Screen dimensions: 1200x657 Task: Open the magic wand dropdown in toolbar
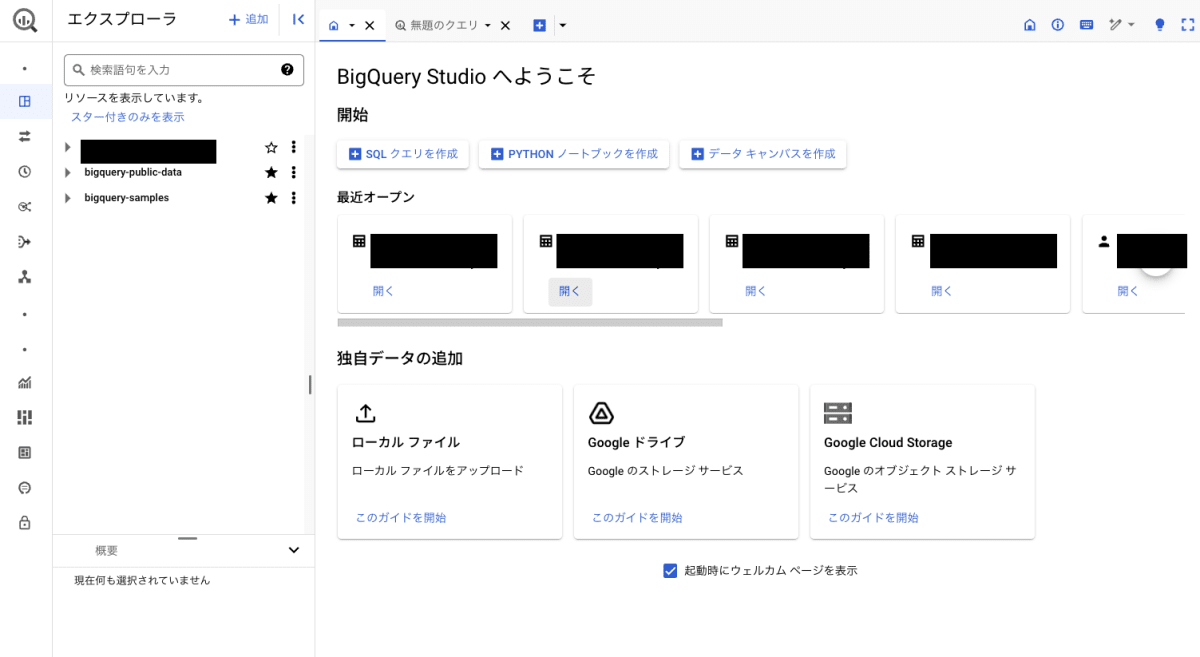[x=1122, y=25]
